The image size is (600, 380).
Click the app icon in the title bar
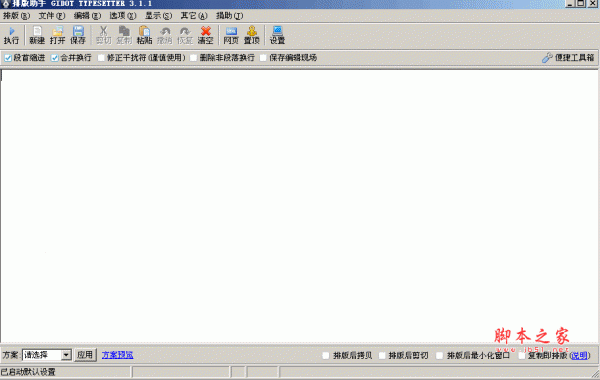(x=5, y=4)
